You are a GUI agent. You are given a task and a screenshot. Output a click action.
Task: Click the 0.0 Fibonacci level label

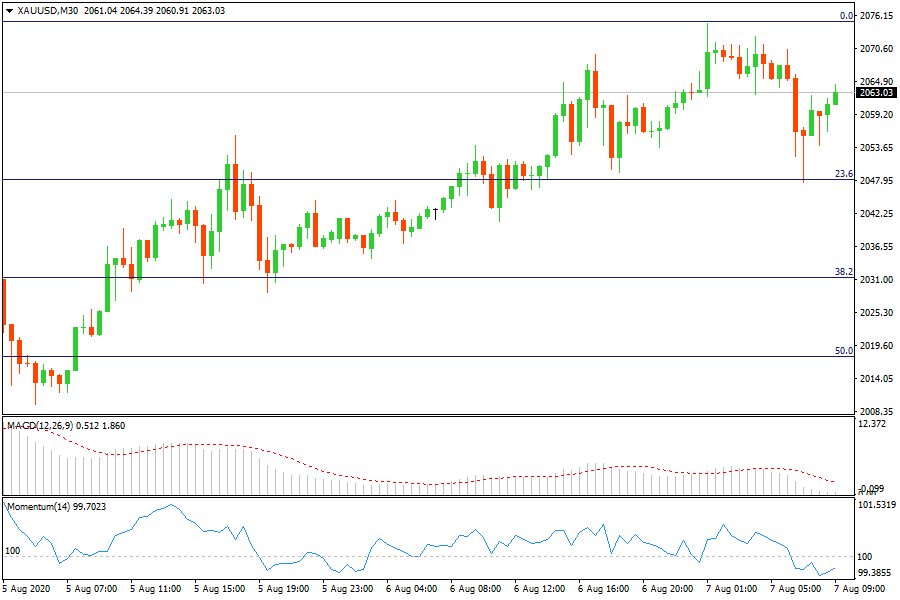[x=846, y=16]
